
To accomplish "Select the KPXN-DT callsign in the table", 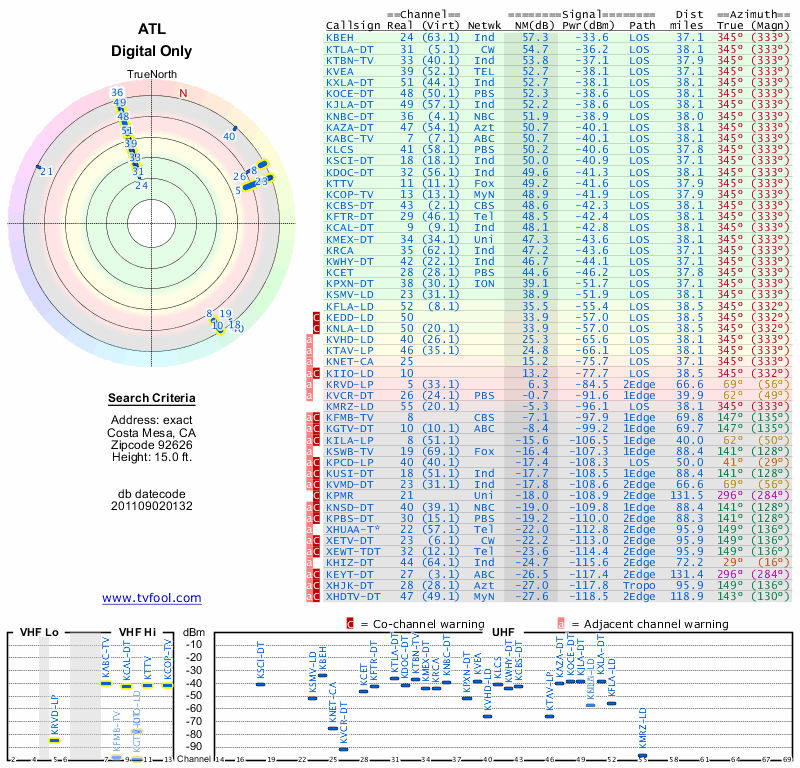I will coord(350,284).
